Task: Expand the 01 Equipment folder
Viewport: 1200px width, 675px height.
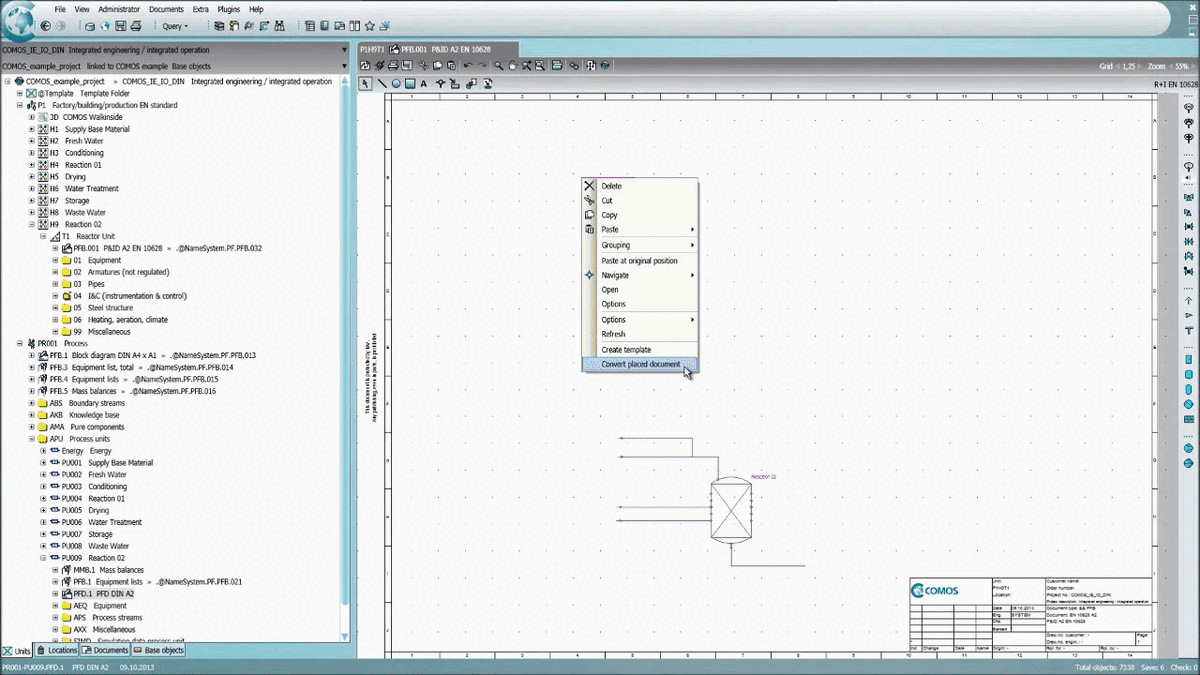Action: click(56, 260)
